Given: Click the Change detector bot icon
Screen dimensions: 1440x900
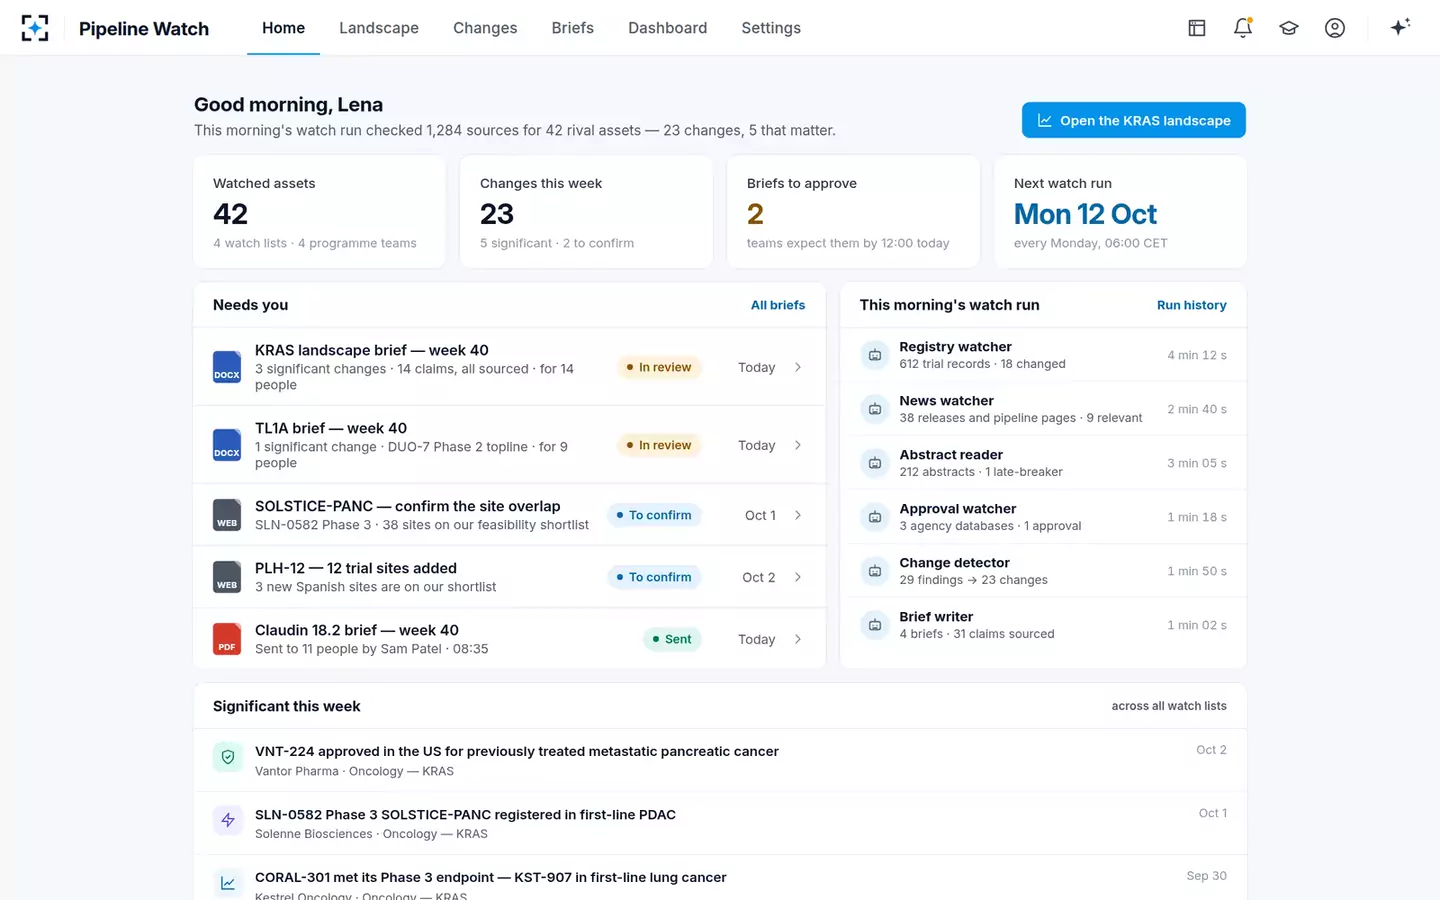Looking at the screenshot, I should (x=875, y=571).
